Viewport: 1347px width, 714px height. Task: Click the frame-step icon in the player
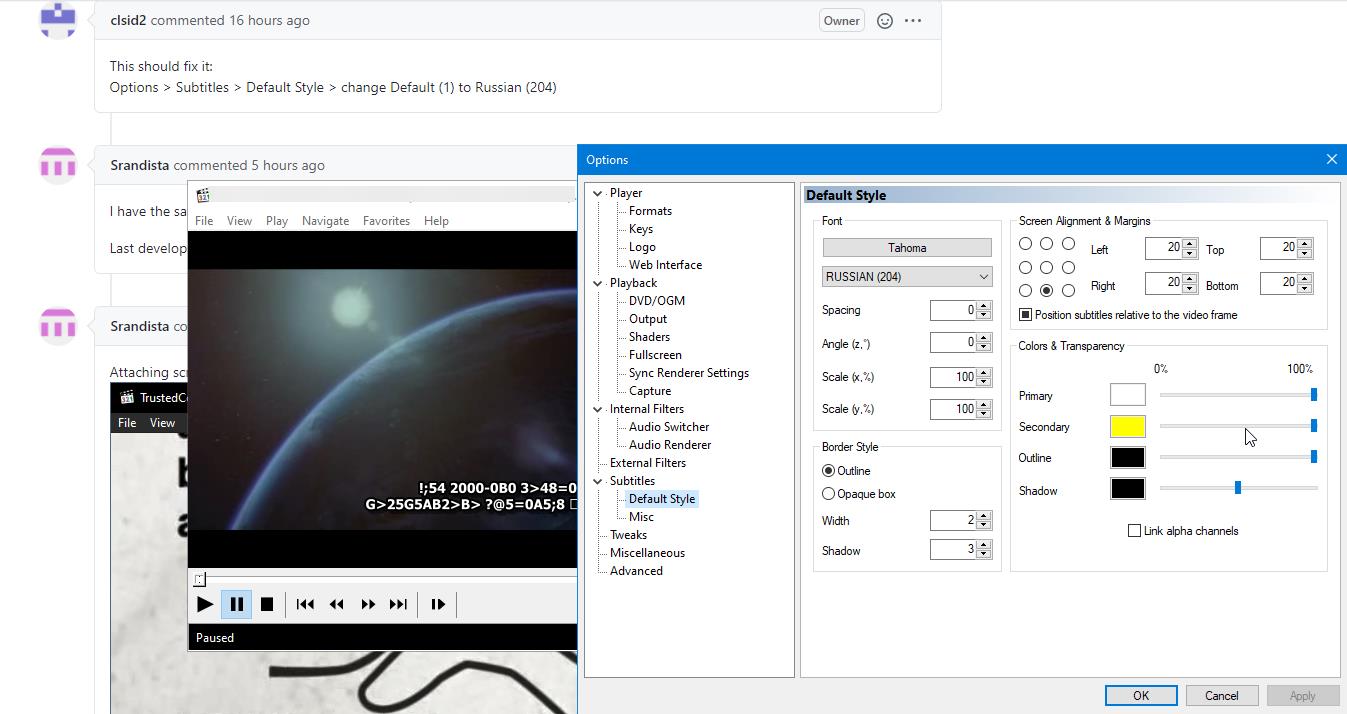[437, 604]
